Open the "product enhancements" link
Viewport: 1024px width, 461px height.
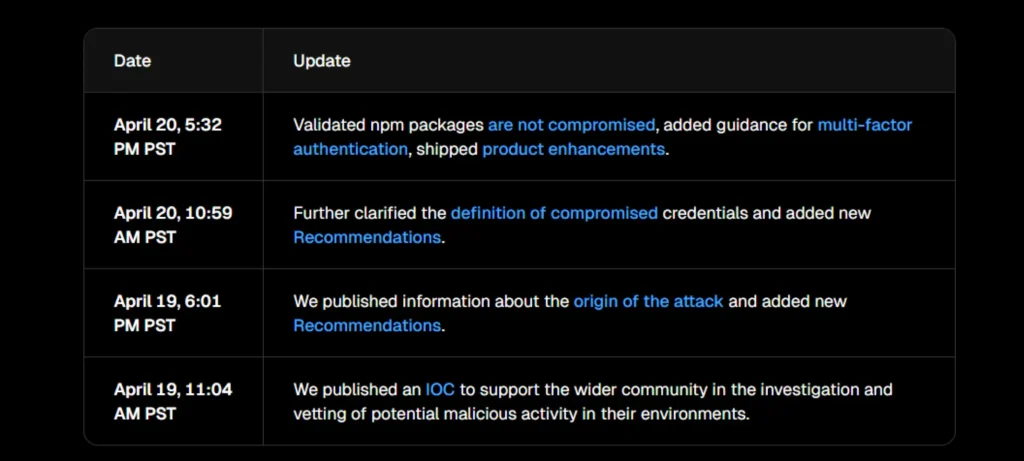click(x=573, y=149)
